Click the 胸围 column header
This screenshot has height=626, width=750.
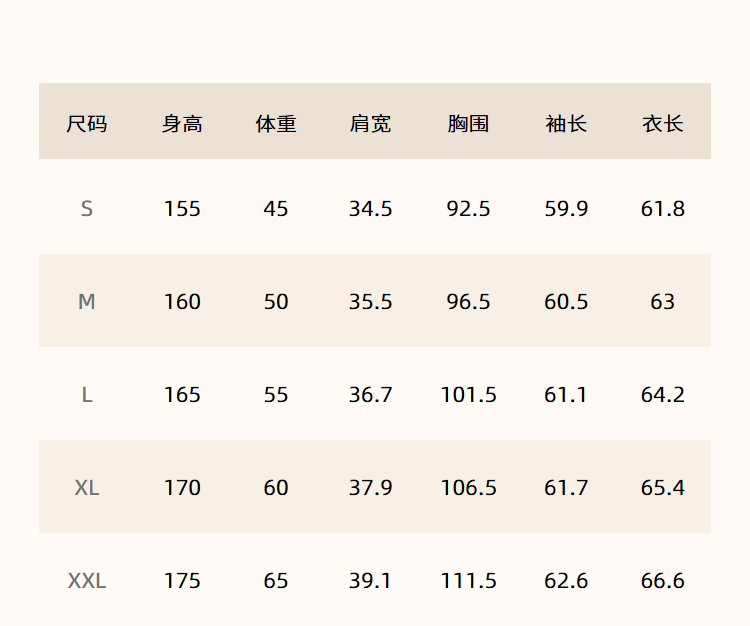[468, 124]
